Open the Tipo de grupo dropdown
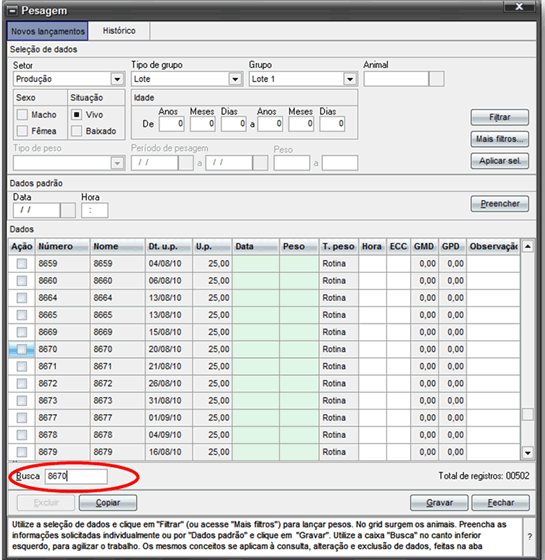Screen dimensions: 545x560 click(x=235, y=79)
